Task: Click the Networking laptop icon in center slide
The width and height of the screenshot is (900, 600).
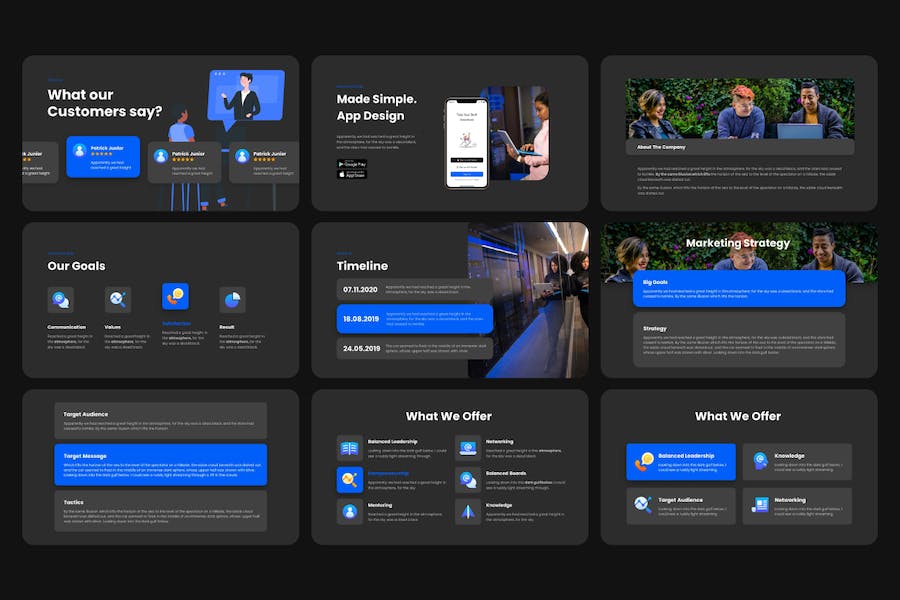Action: click(x=467, y=449)
